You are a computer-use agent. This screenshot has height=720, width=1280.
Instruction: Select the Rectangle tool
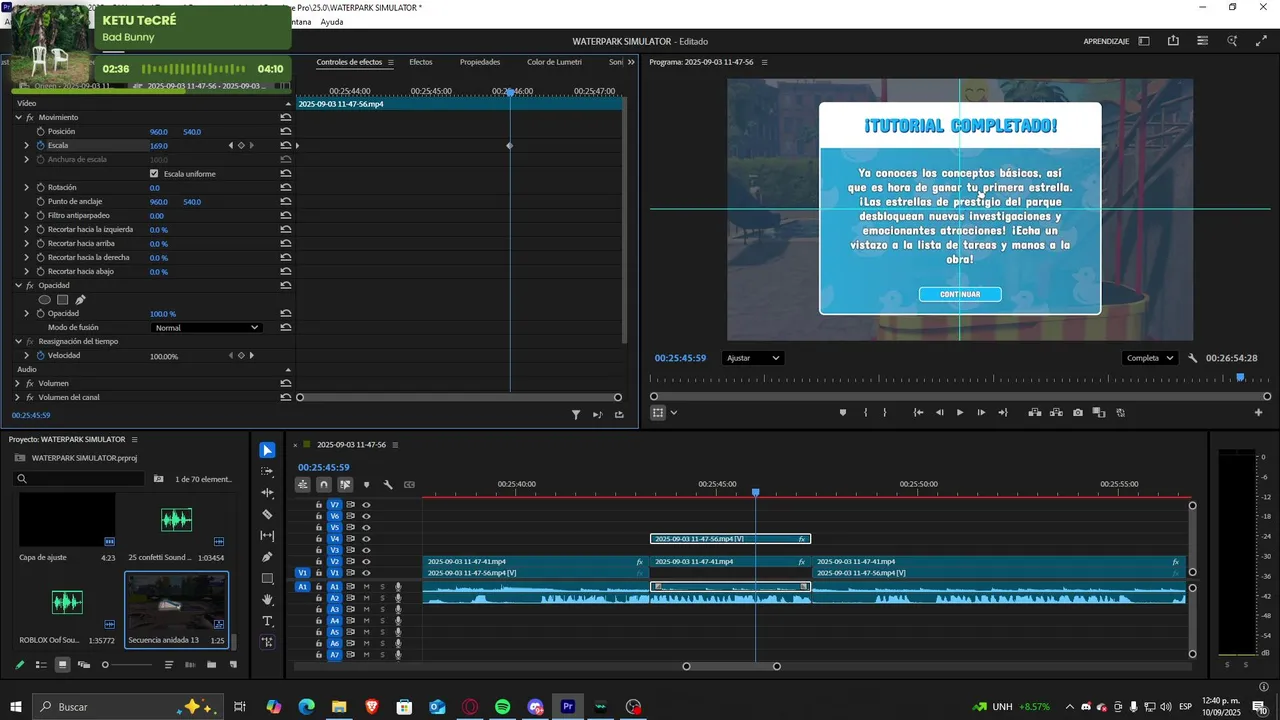tap(267, 579)
